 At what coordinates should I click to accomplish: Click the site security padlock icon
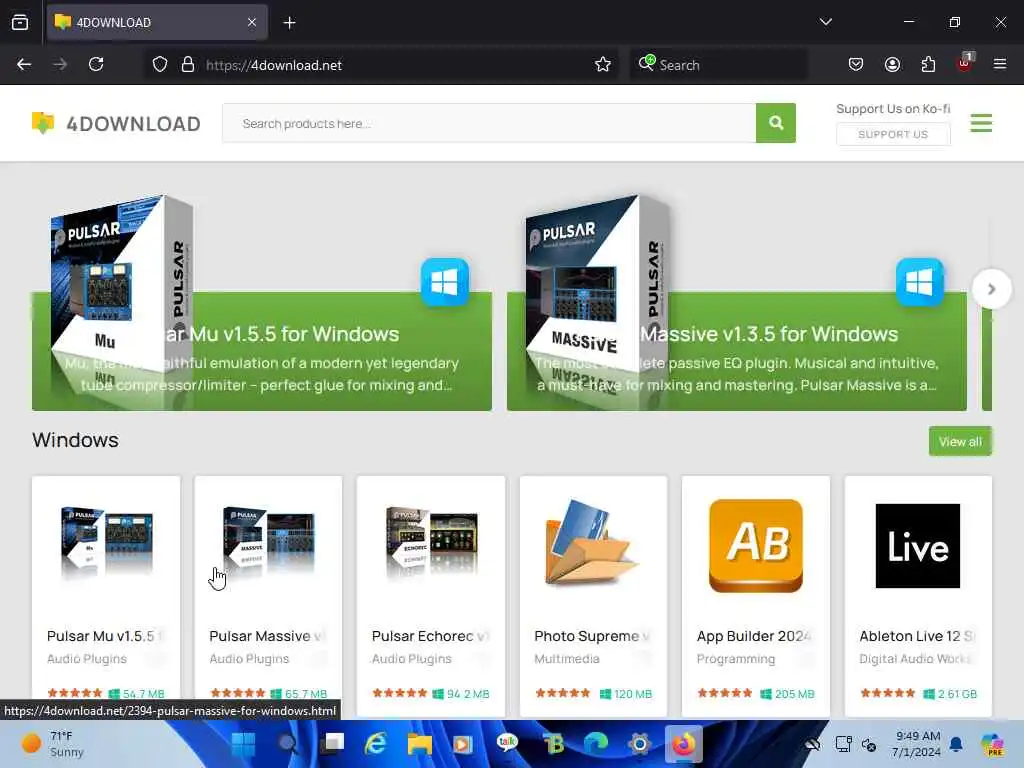188,65
